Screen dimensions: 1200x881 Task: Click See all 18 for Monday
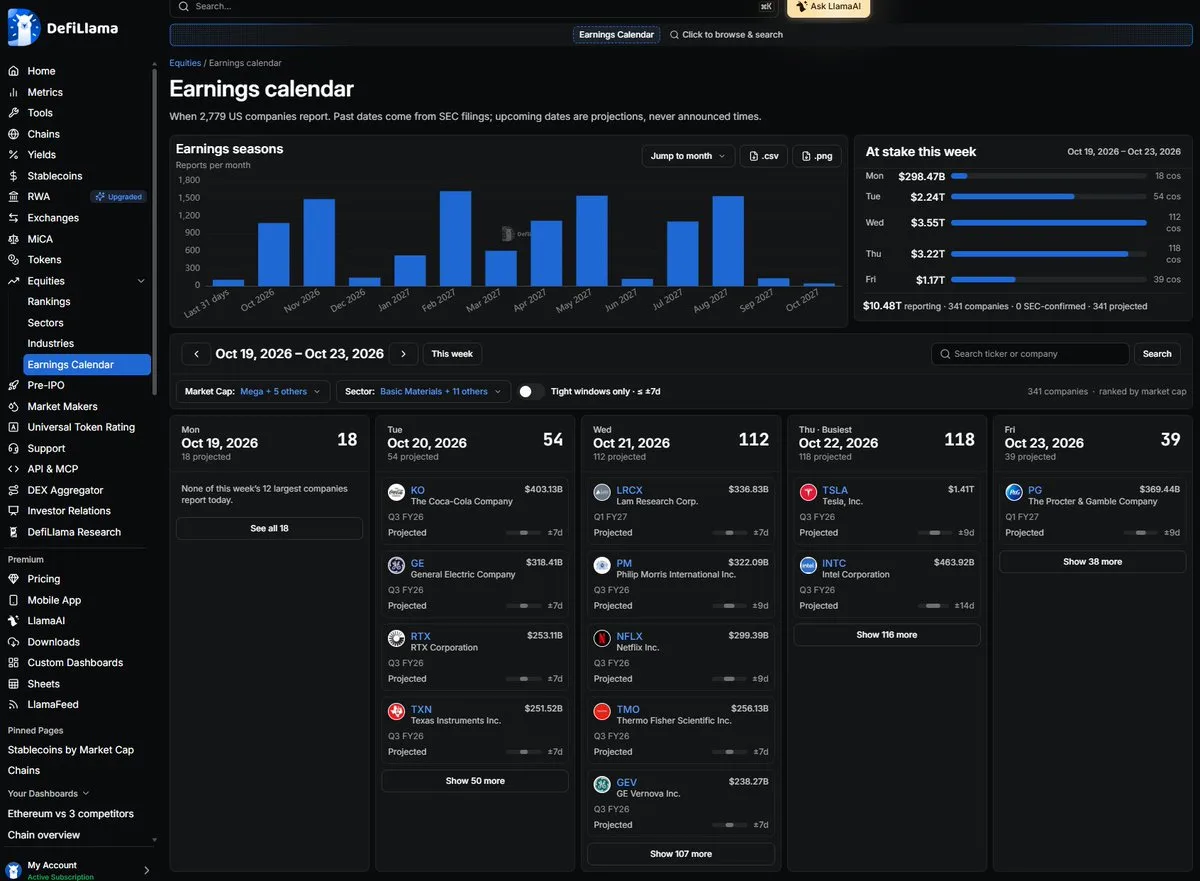(x=269, y=528)
